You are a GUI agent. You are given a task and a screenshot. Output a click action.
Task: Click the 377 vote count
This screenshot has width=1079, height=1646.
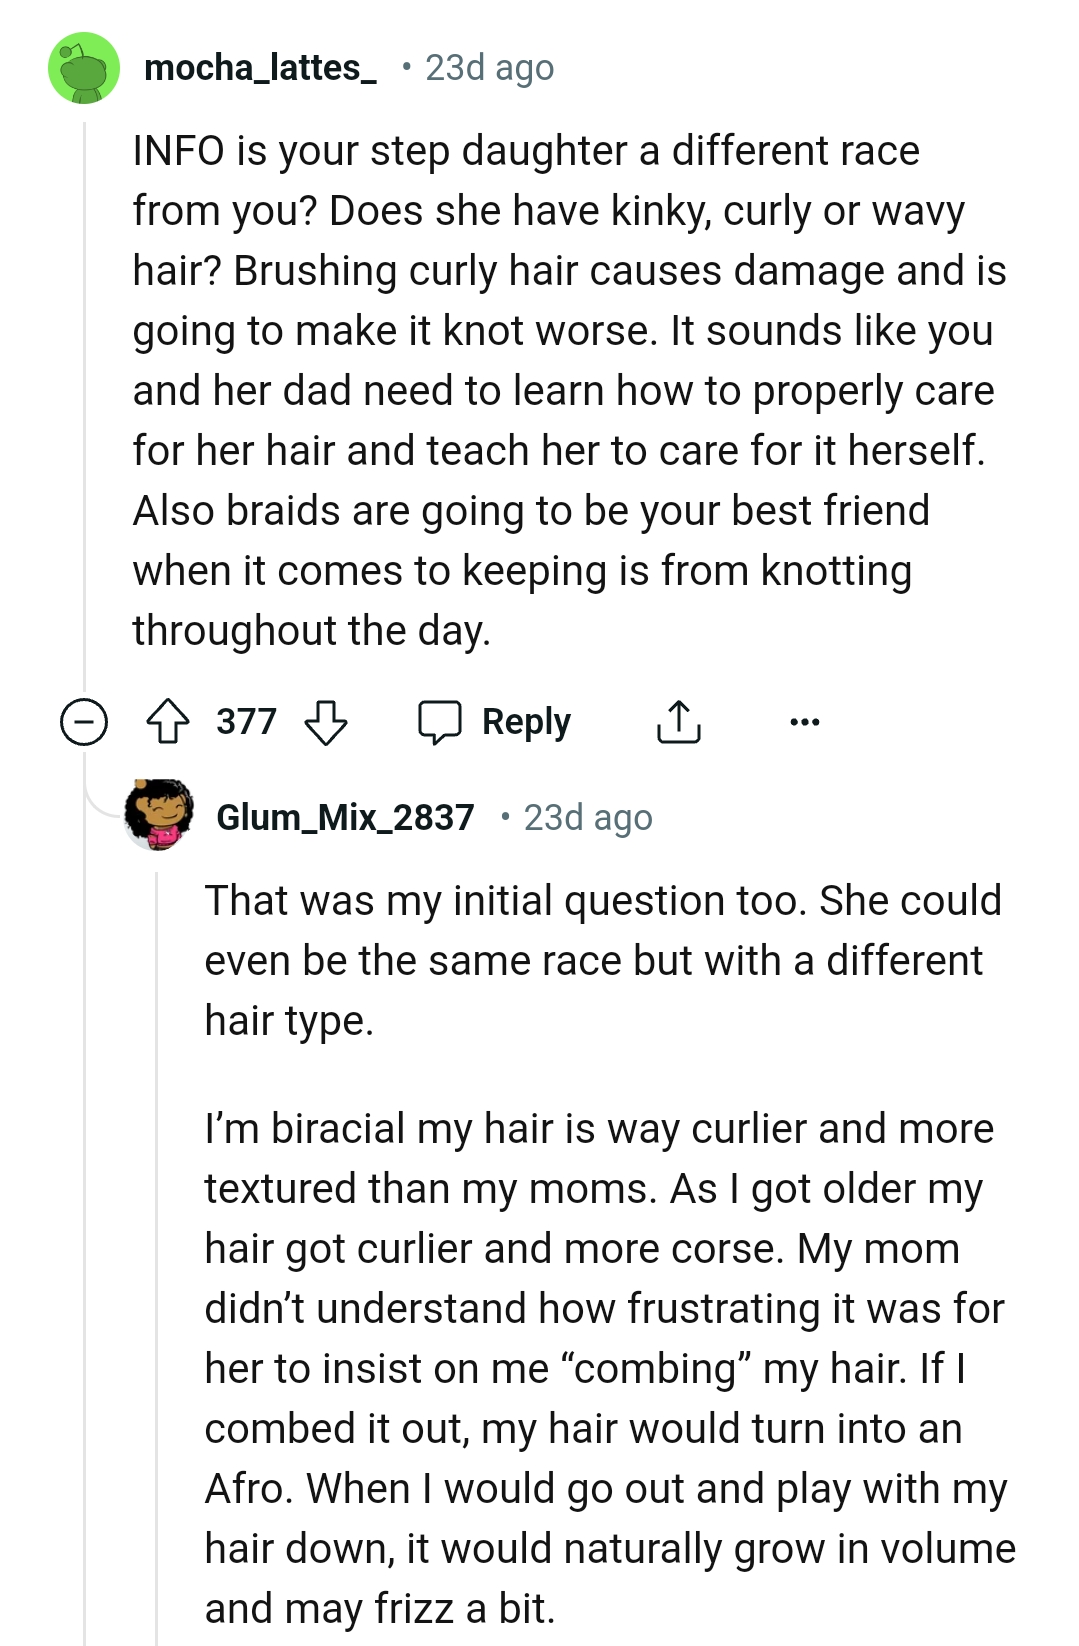247,720
